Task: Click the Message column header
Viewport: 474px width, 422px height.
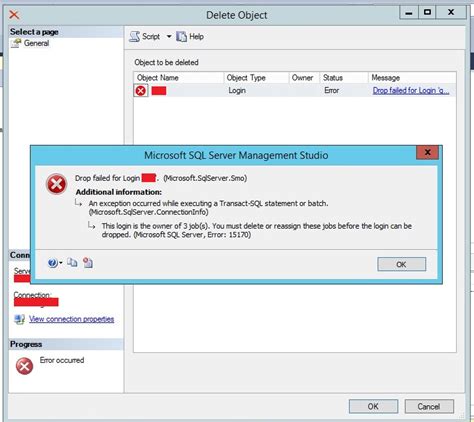Action: (x=412, y=78)
